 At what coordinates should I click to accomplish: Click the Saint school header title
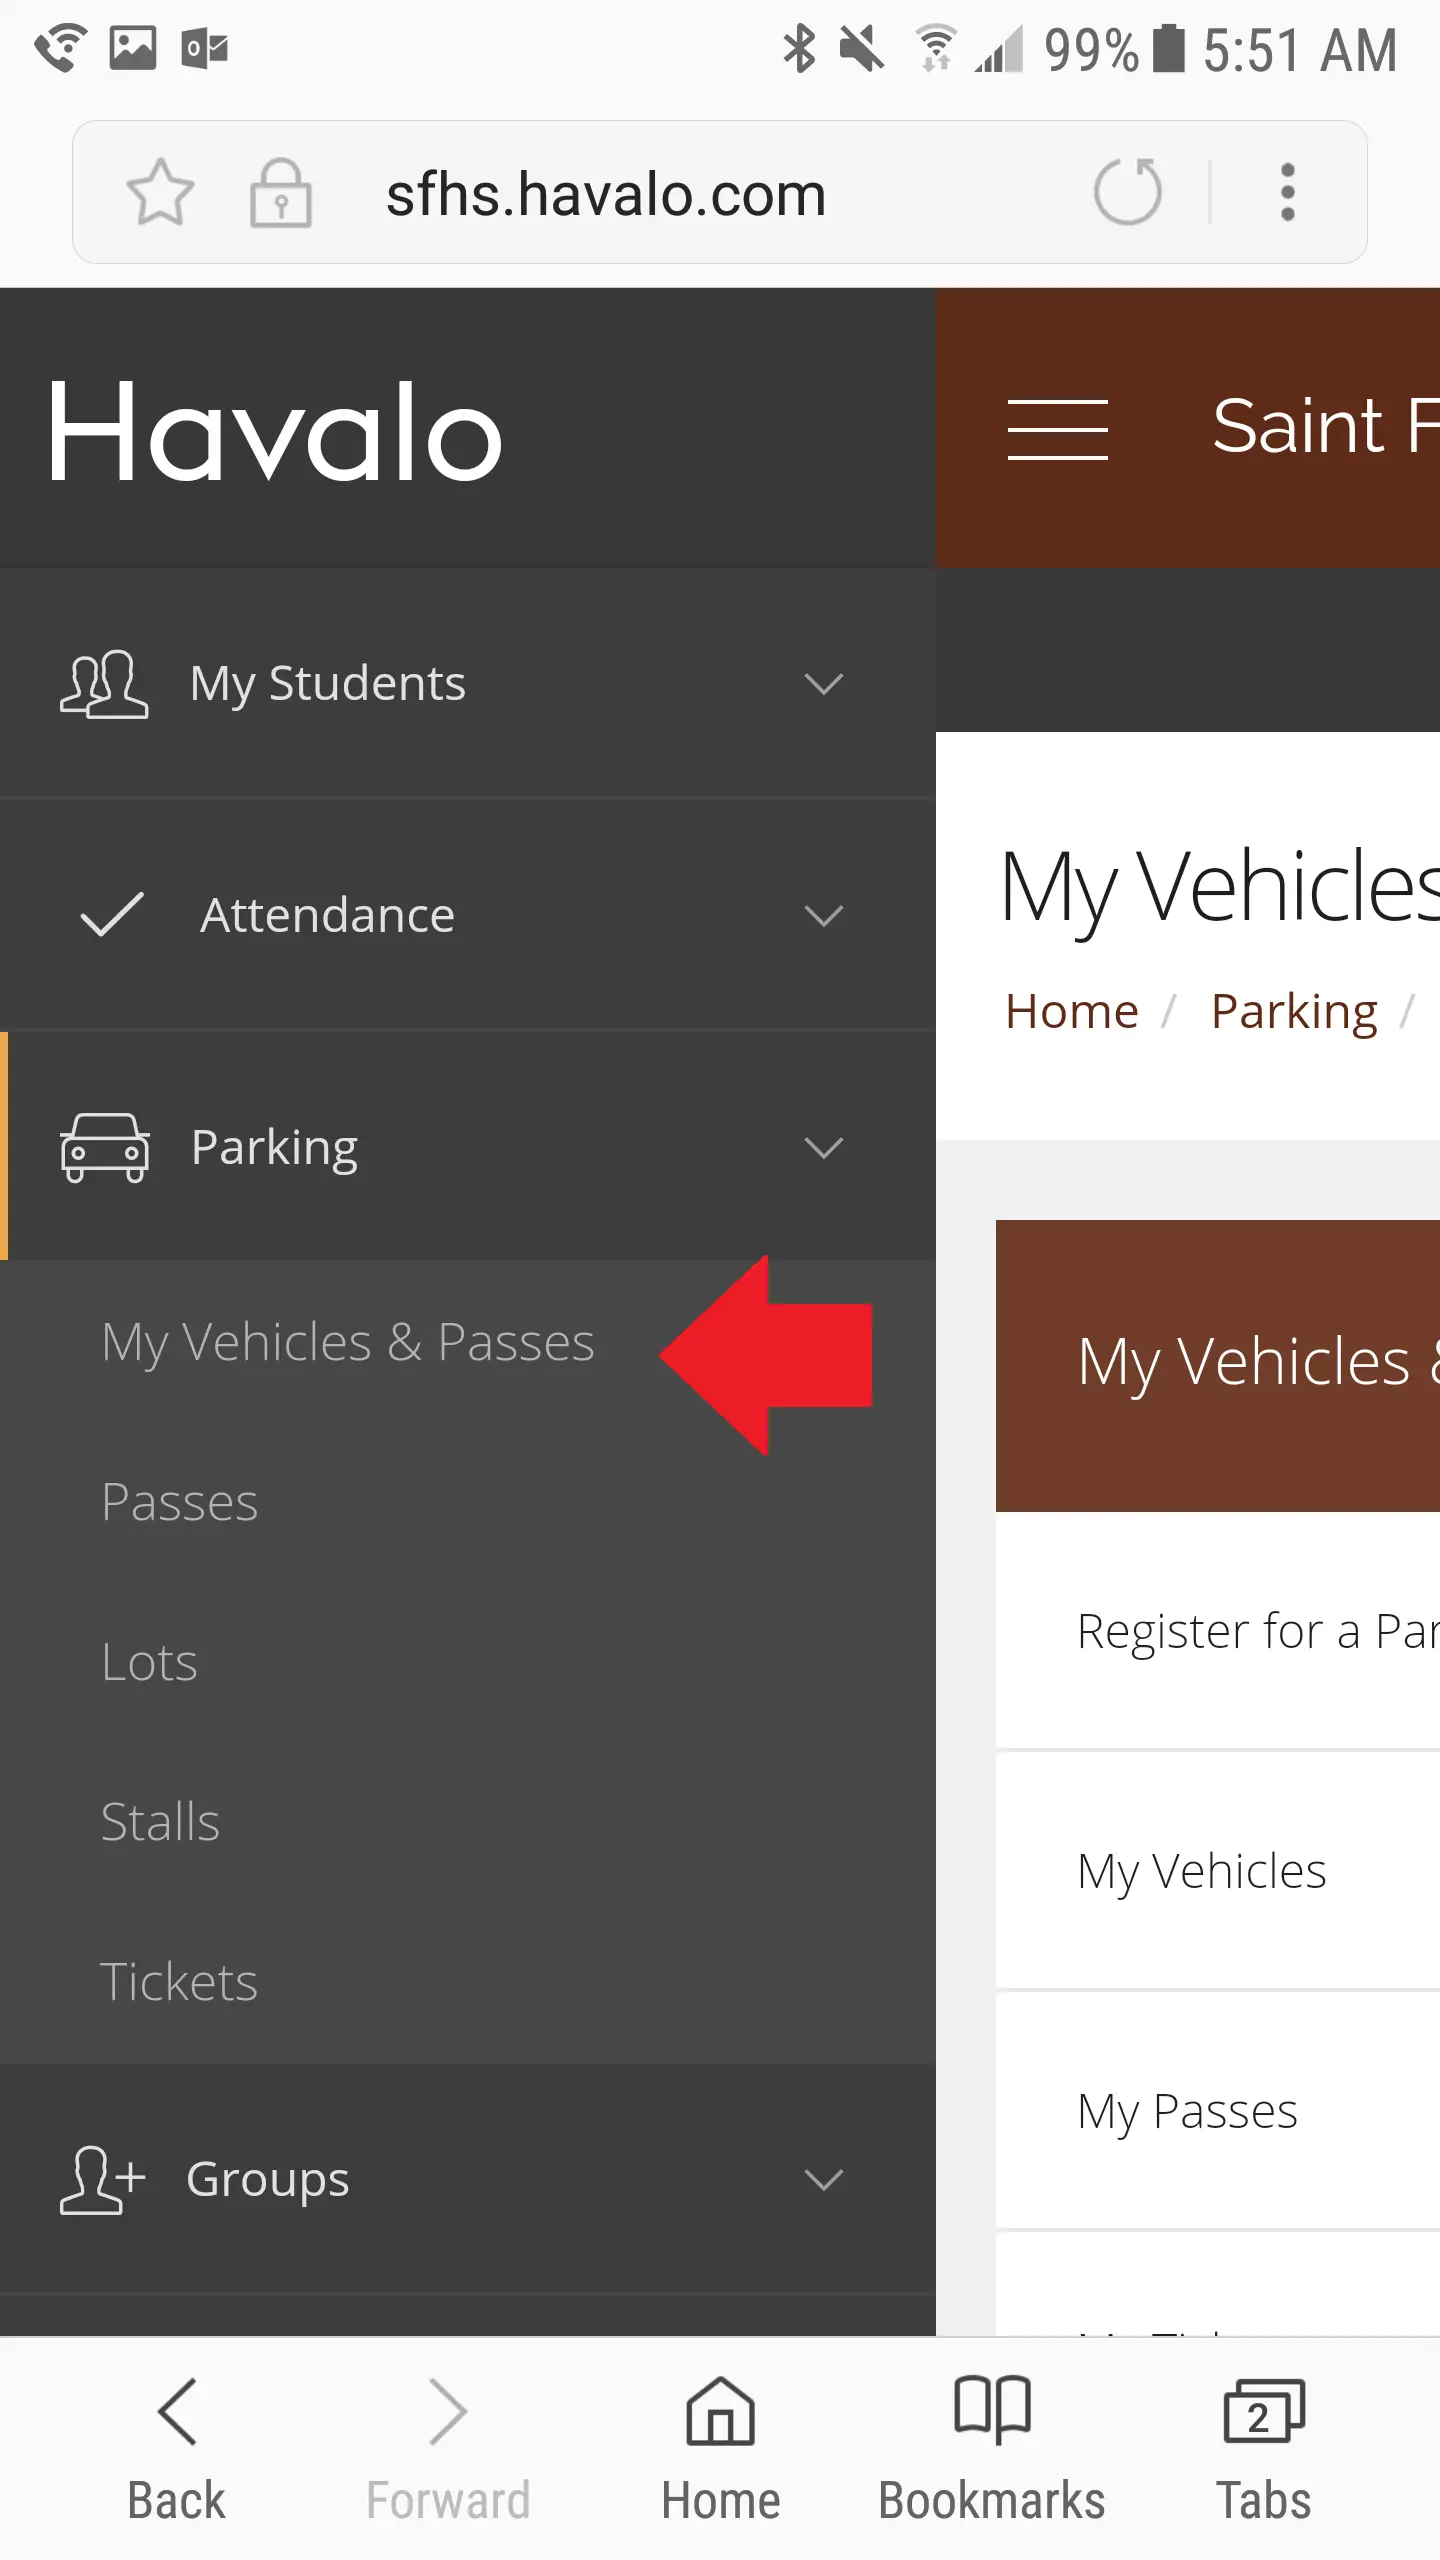pyautogui.click(x=1325, y=426)
